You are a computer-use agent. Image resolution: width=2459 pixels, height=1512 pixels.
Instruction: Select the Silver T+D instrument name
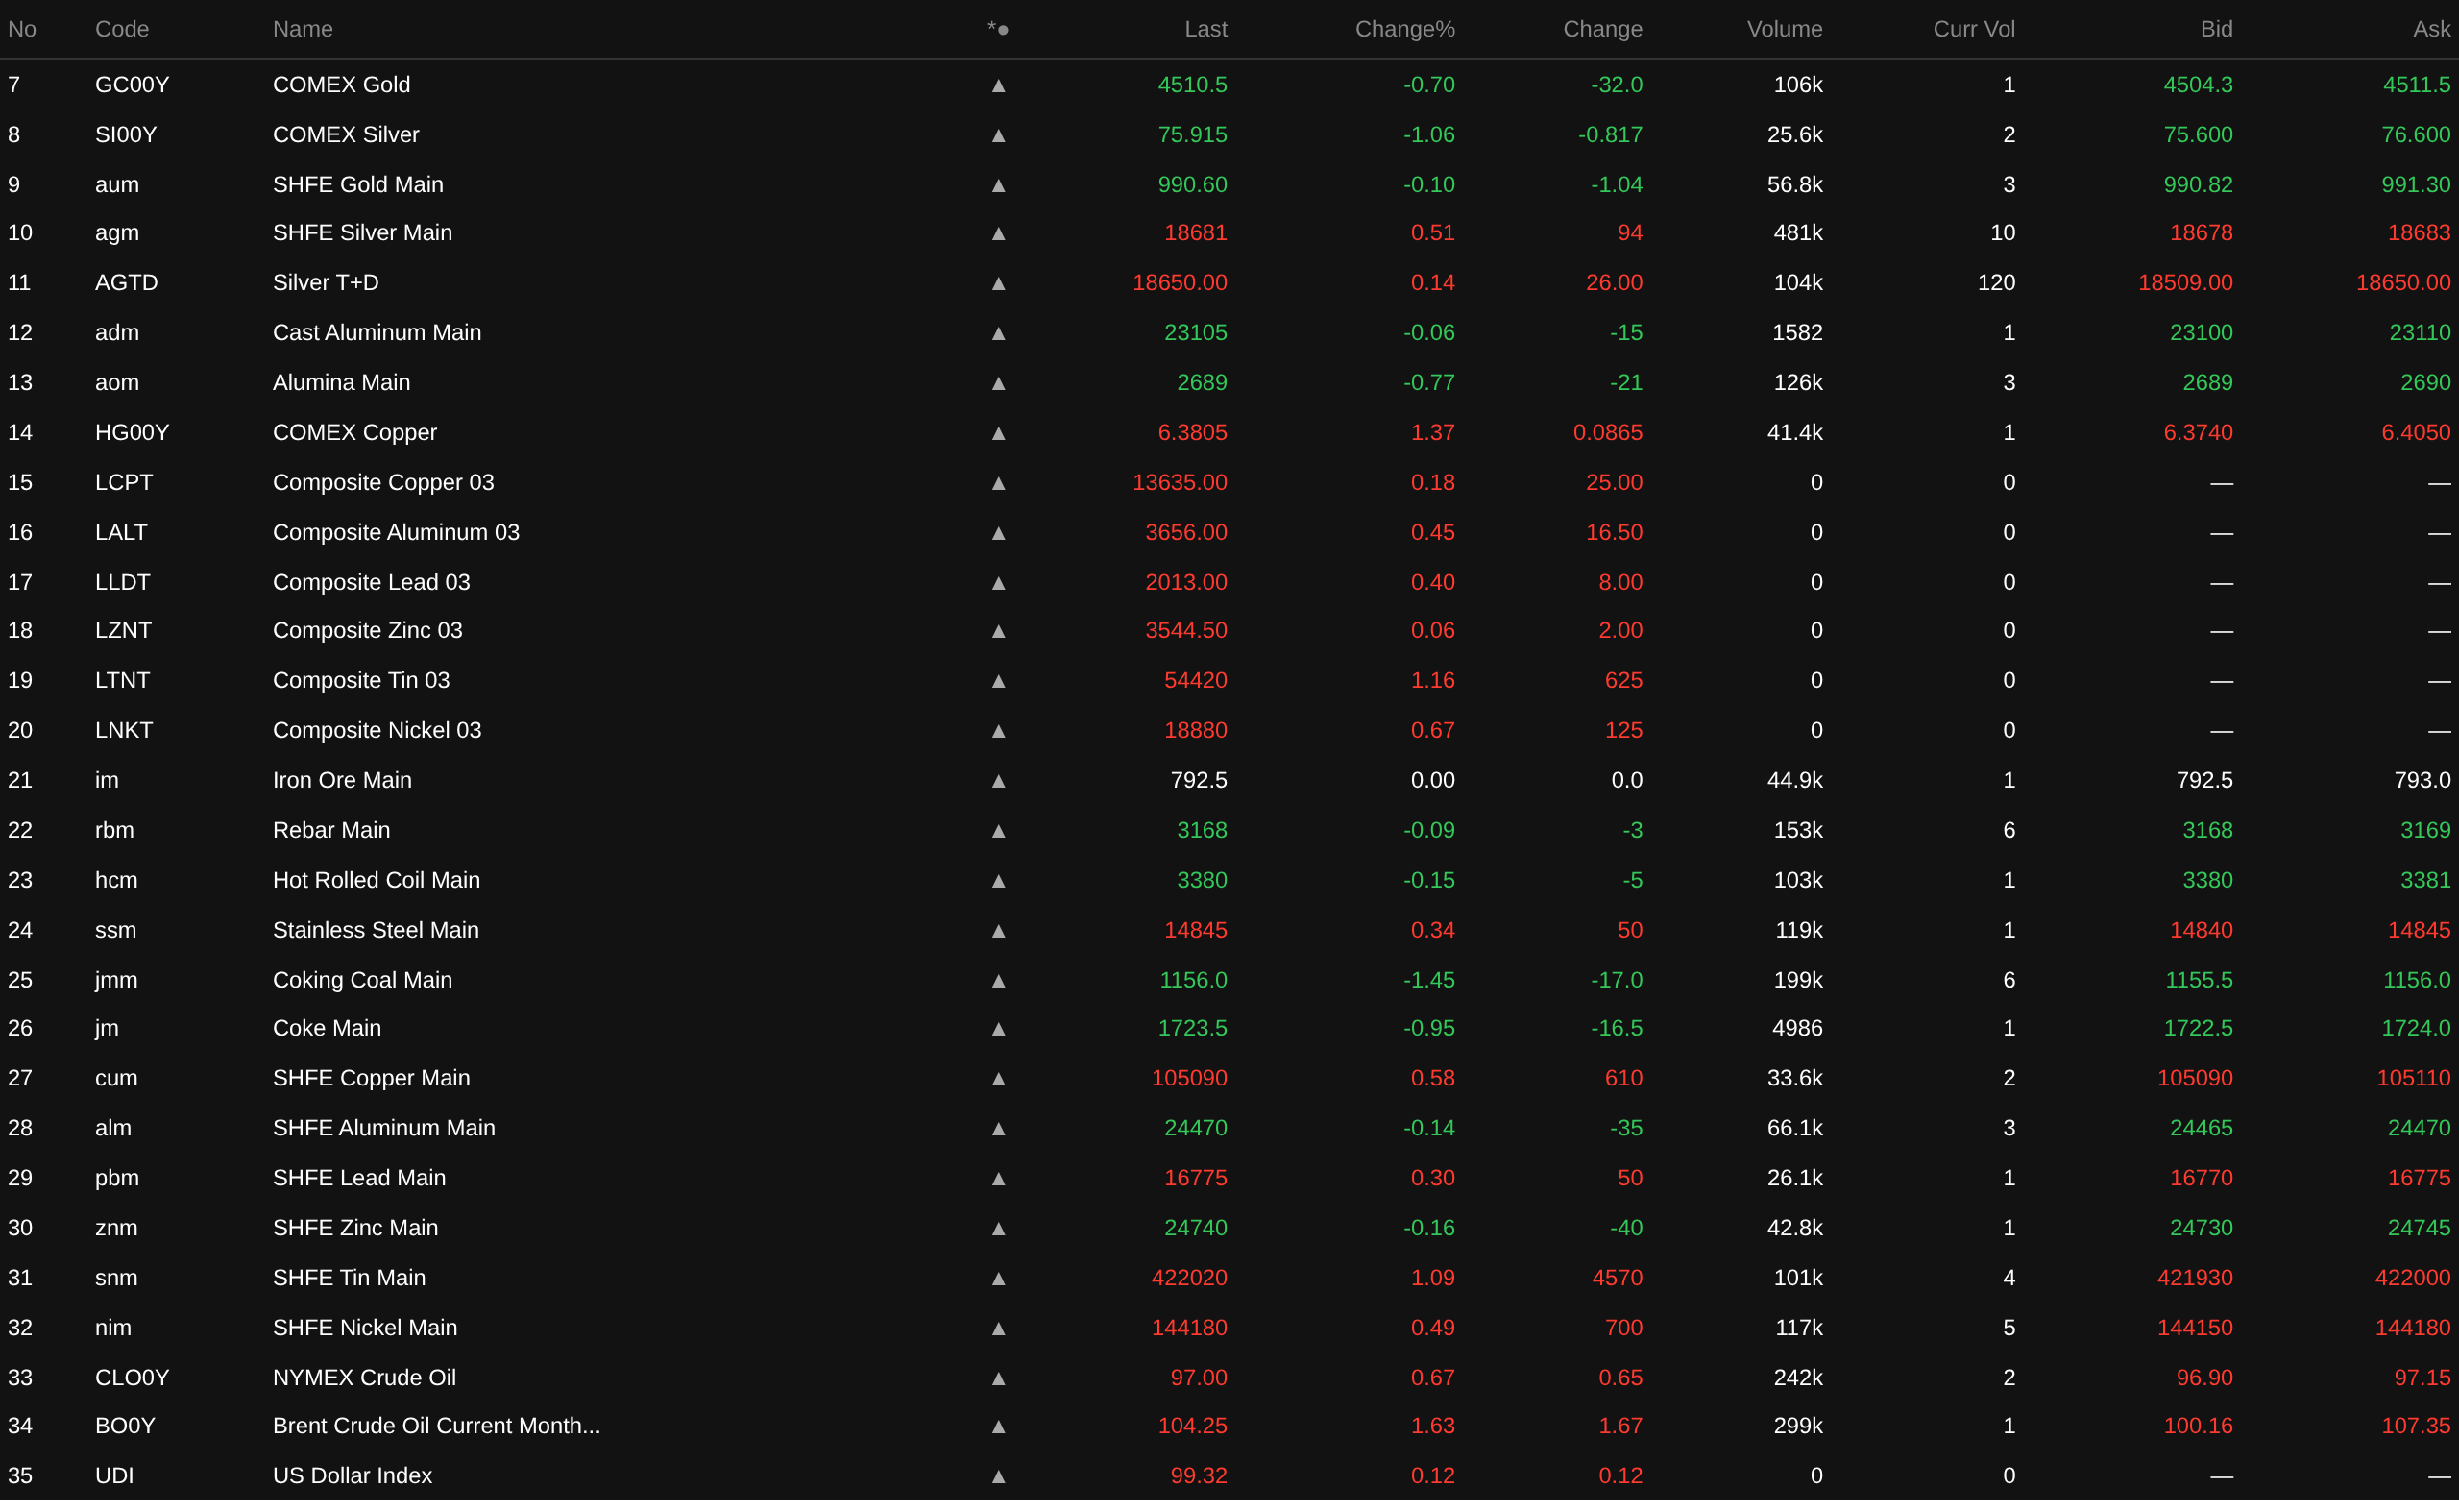(326, 283)
